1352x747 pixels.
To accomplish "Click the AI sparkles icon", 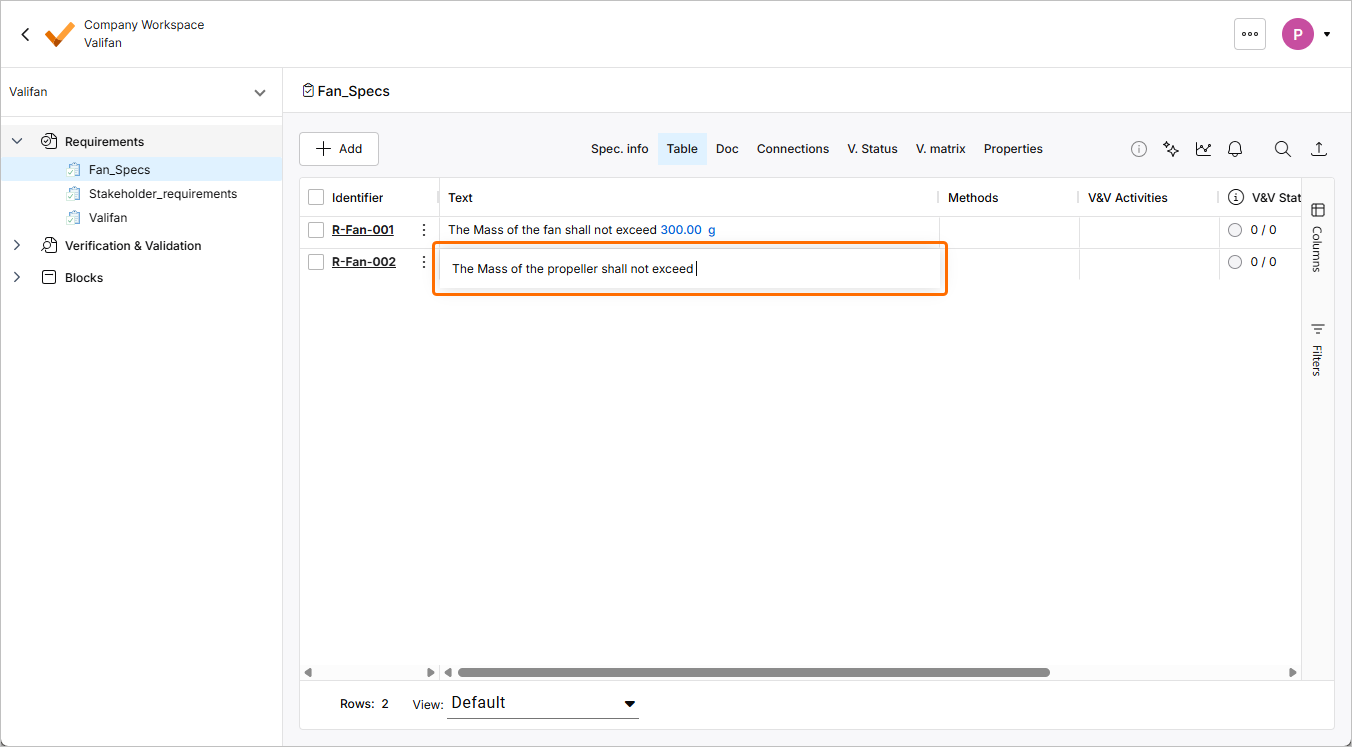I will [1171, 149].
